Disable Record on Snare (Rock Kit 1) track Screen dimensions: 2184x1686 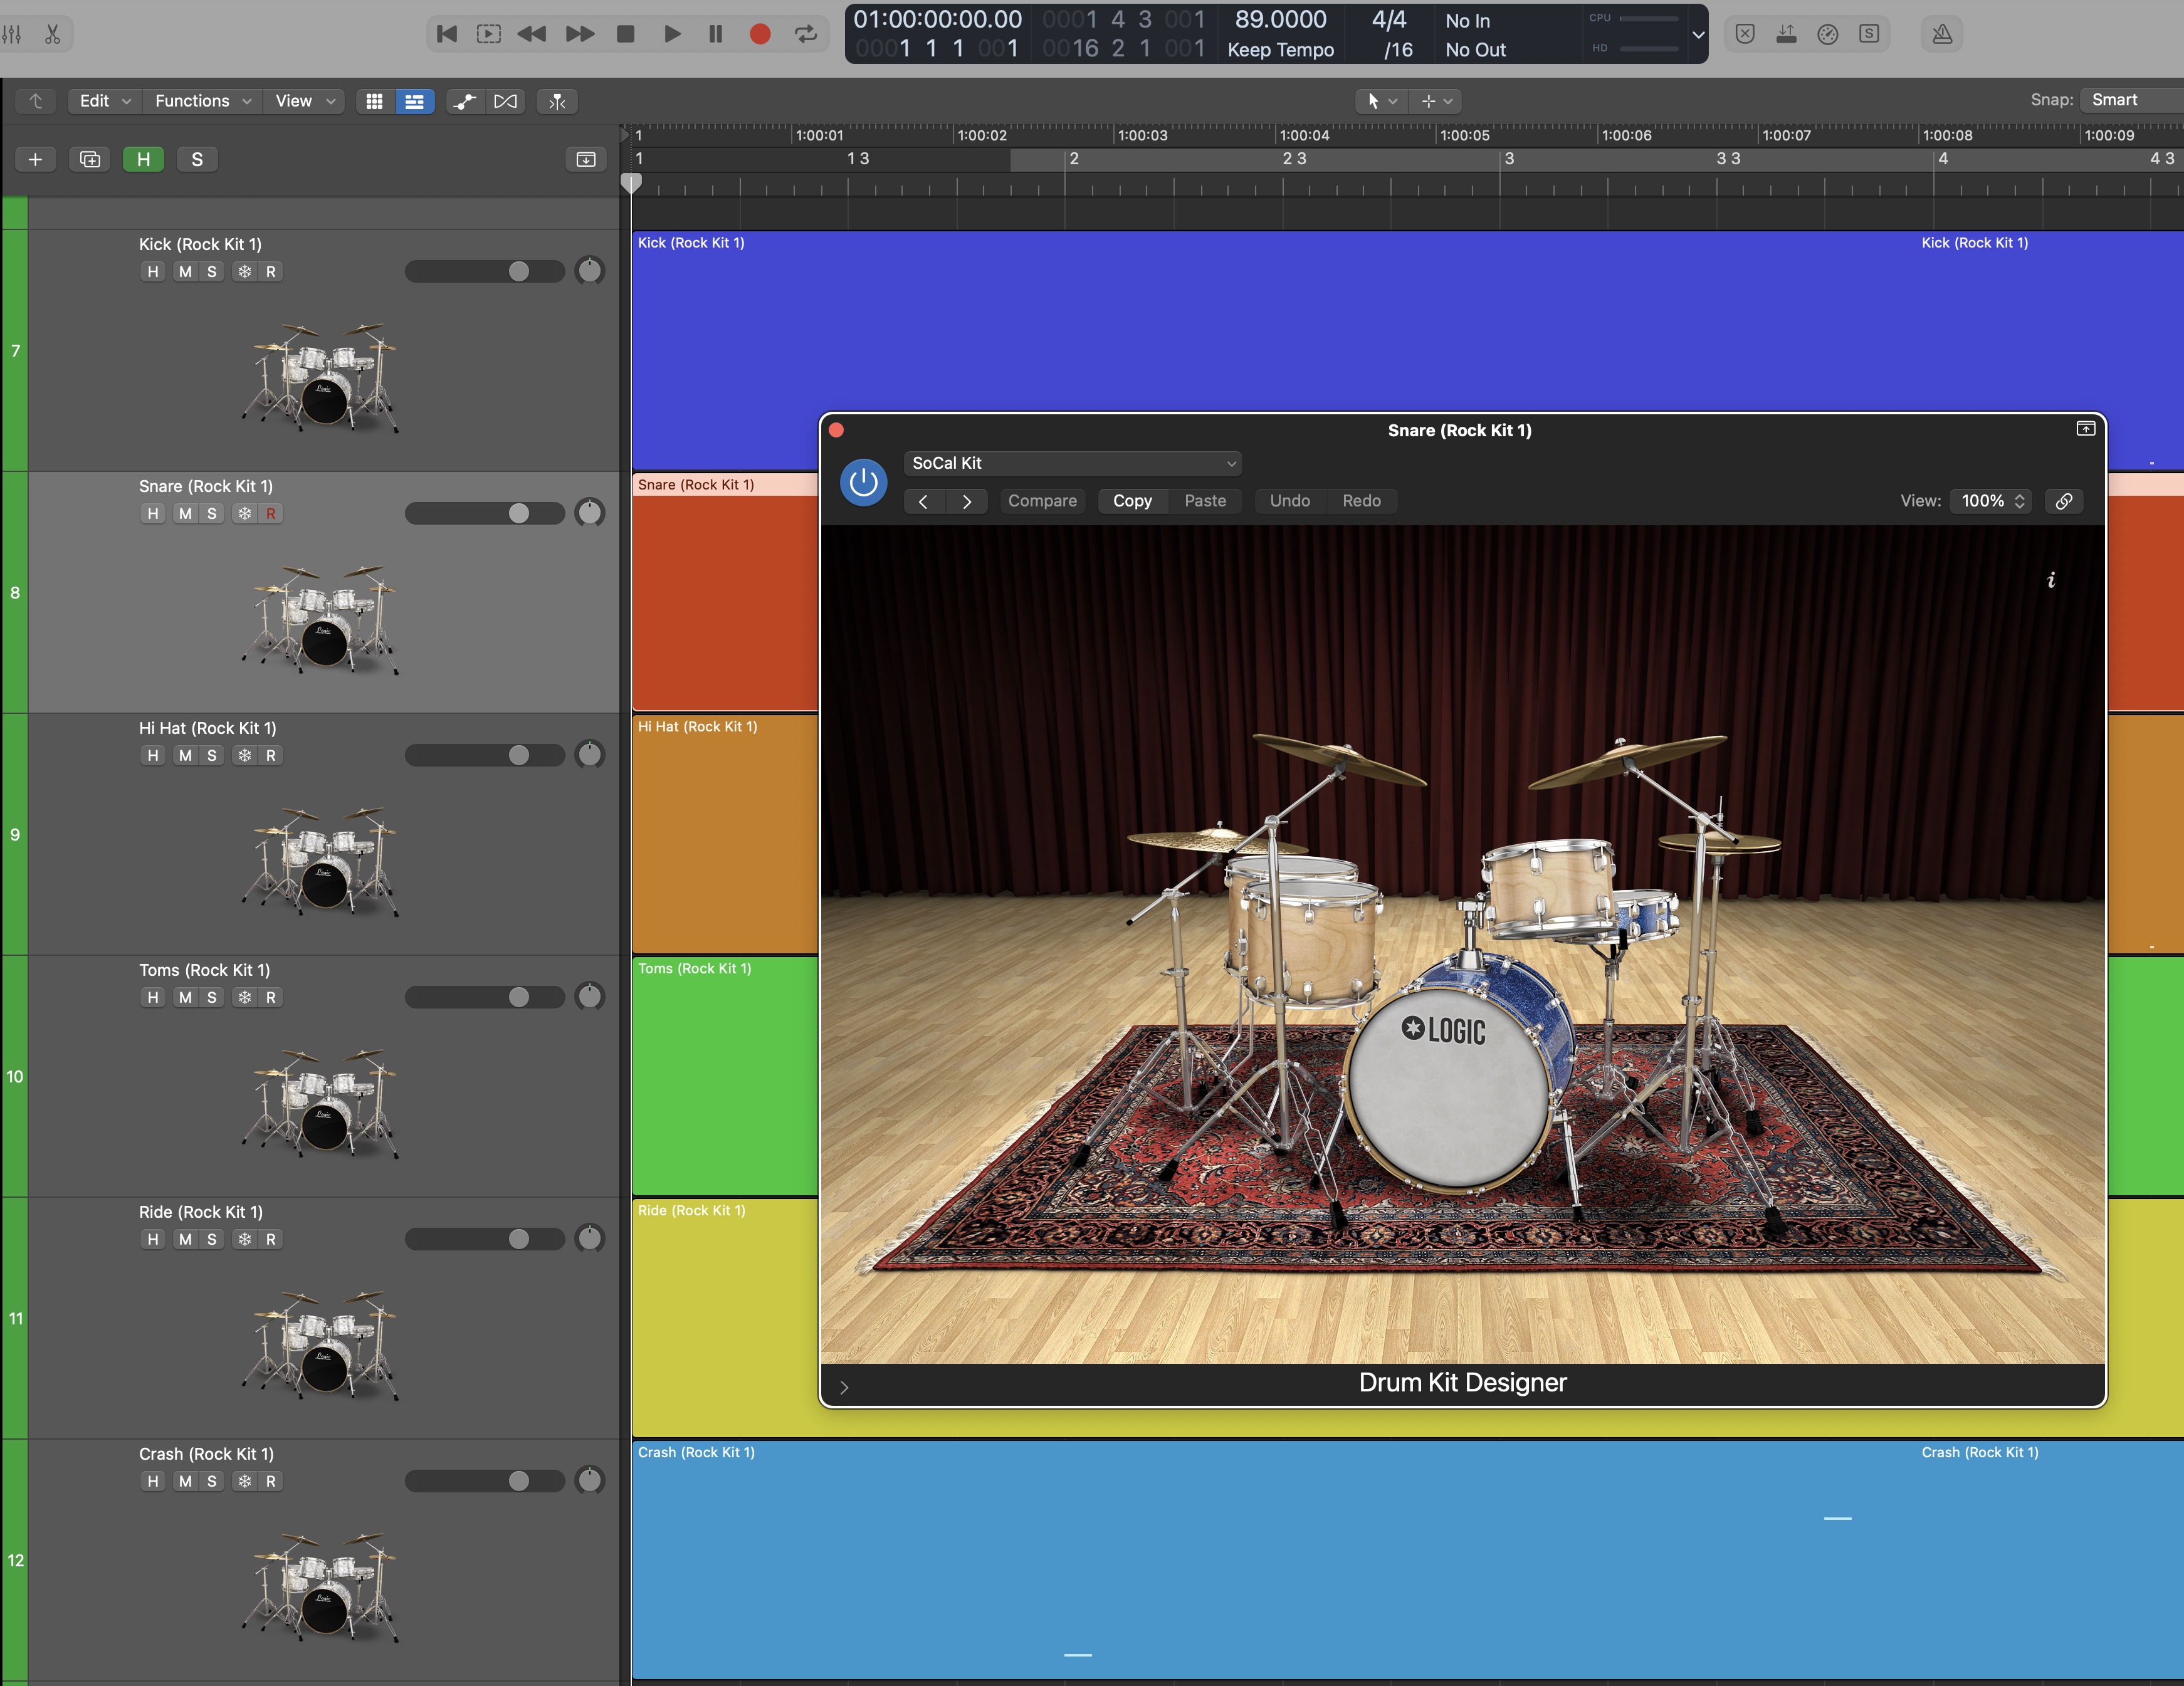click(x=271, y=514)
